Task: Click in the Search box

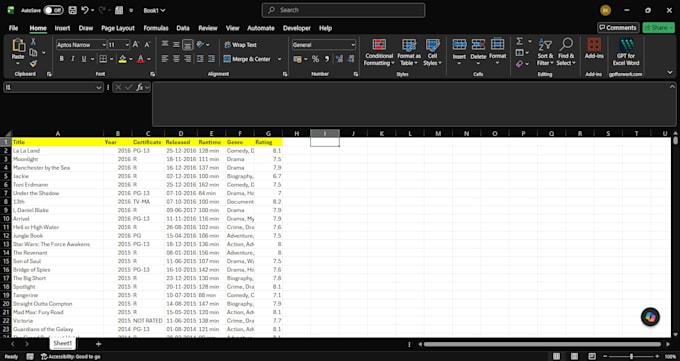Action: click(x=343, y=10)
